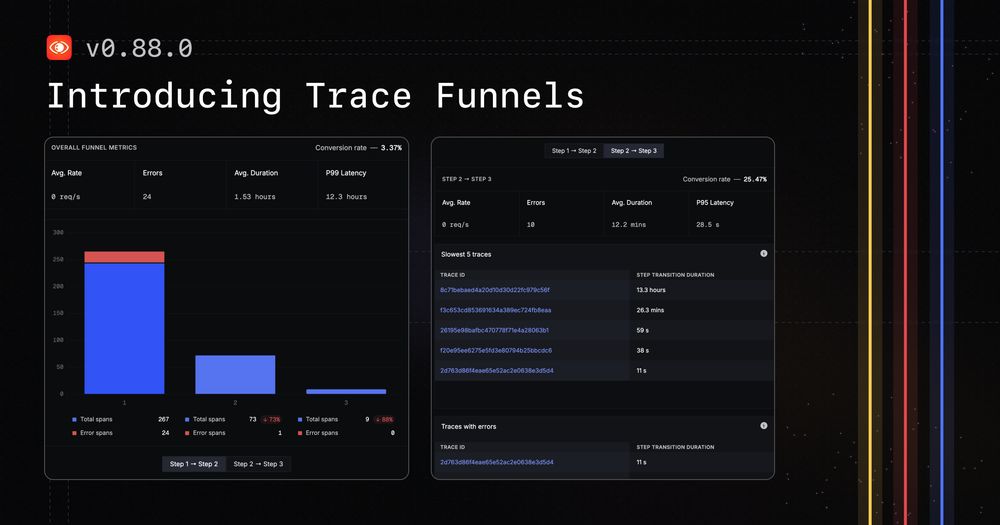
Task: Open trace 2d763d86 in Slowest 5 traces table
Action: coord(497,371)
